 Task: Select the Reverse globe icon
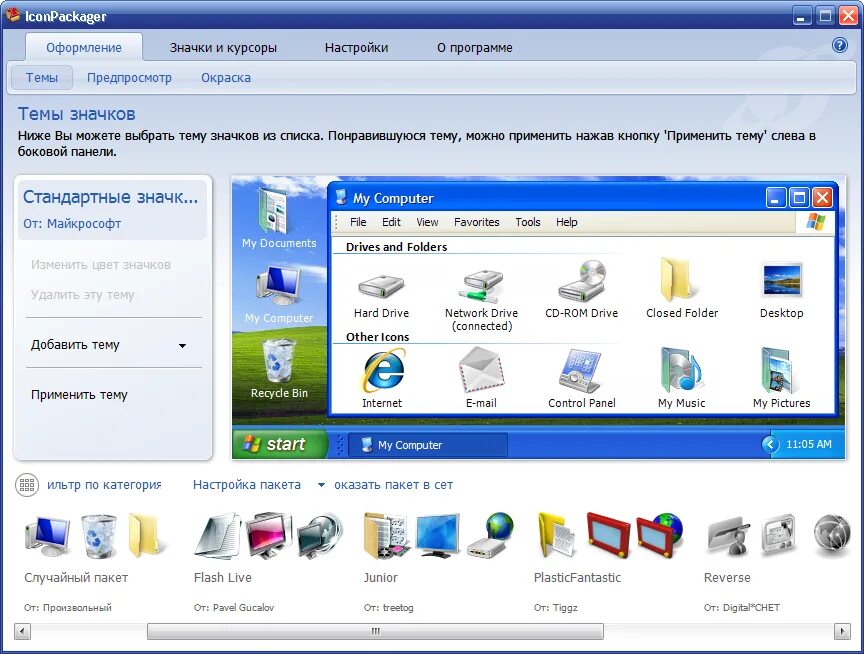click(832, 536)
